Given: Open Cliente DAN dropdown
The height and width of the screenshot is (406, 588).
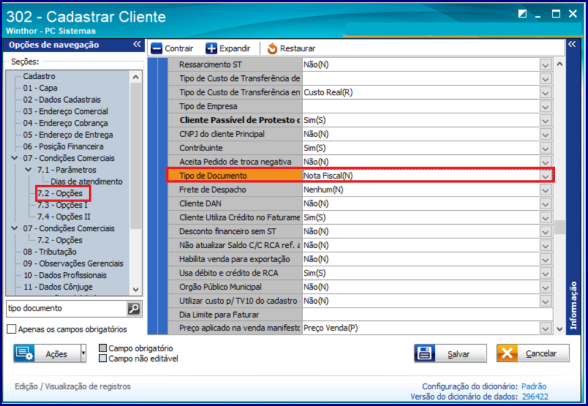Looking at the screenshot, I should 546,204.
